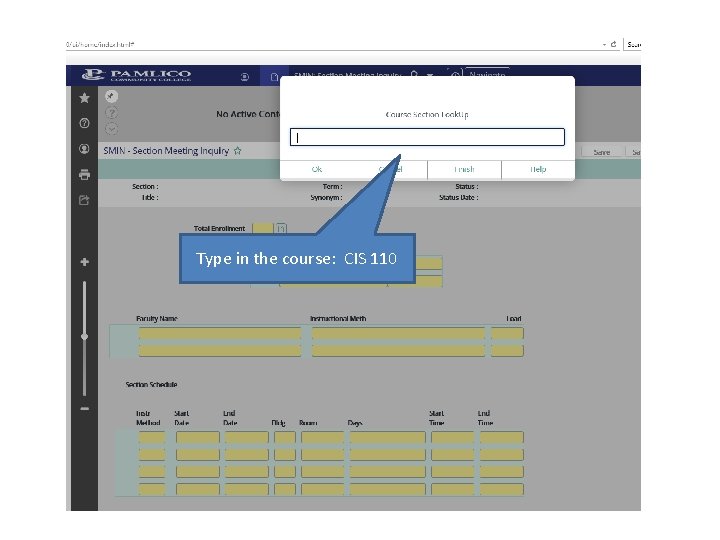Zoom in with the plus icon
Image resolution: width=720 pixels, height=540 pixels.
point(84,262)
